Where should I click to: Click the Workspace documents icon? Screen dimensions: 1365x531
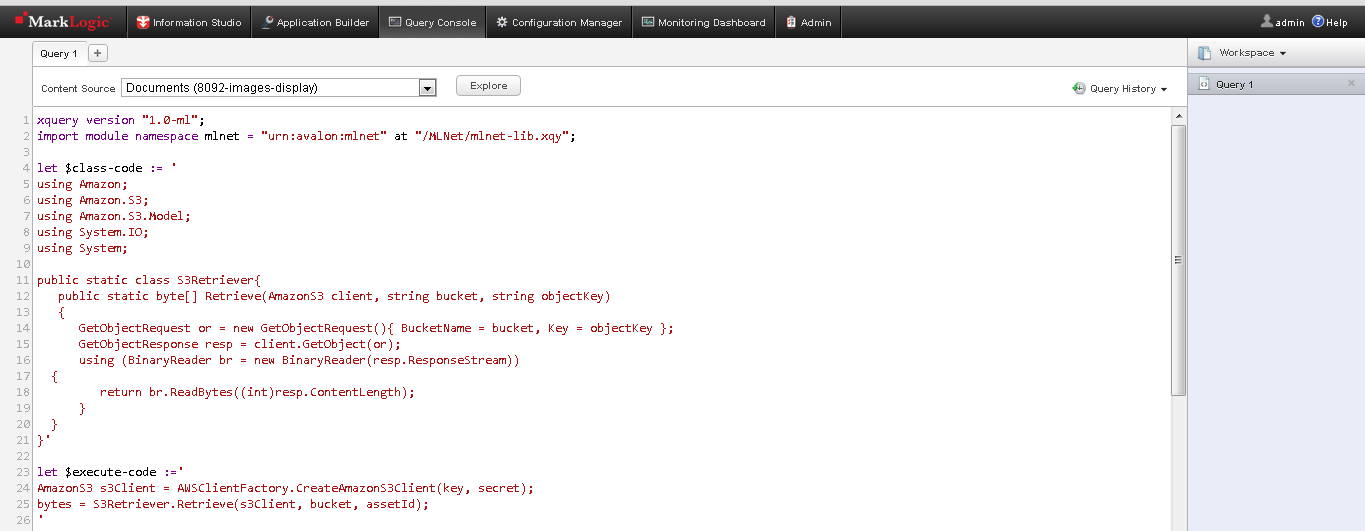(1204, 53)
